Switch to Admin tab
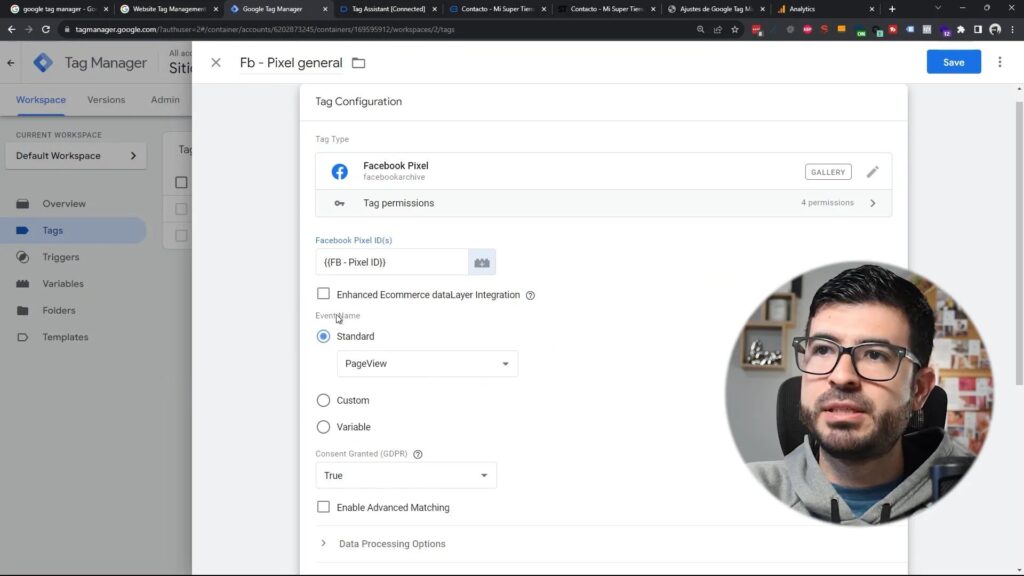The width and height of the screenshot is (1024, 576). pos(165,100)
